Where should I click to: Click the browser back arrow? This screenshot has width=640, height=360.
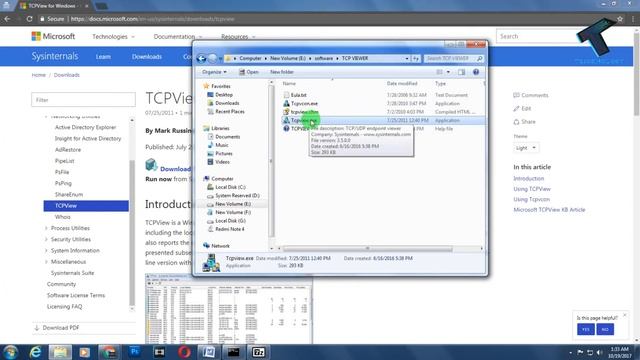[x=7, y=19]
